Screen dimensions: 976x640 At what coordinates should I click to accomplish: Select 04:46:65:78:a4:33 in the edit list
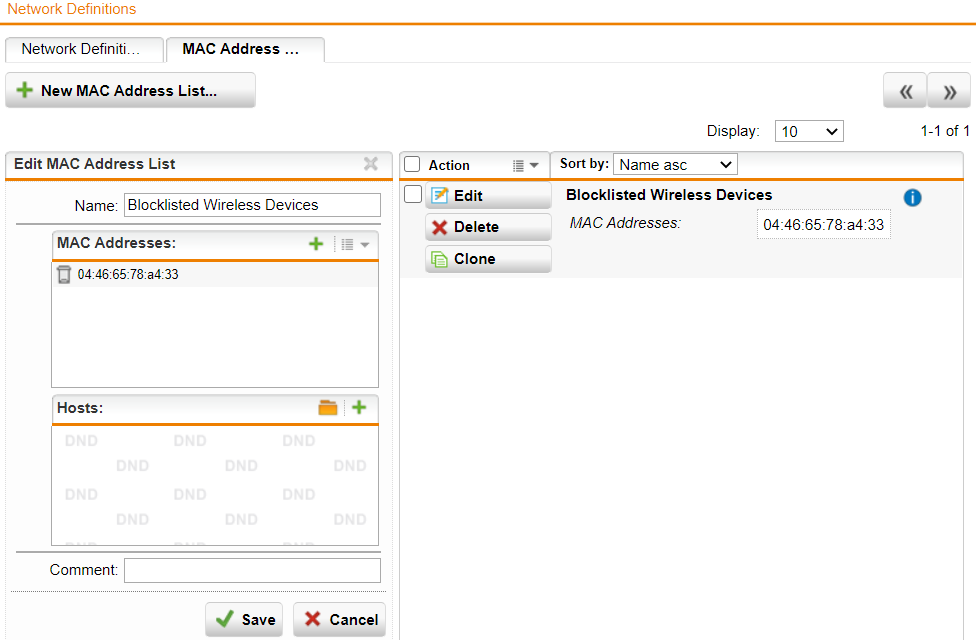point(128,275)
